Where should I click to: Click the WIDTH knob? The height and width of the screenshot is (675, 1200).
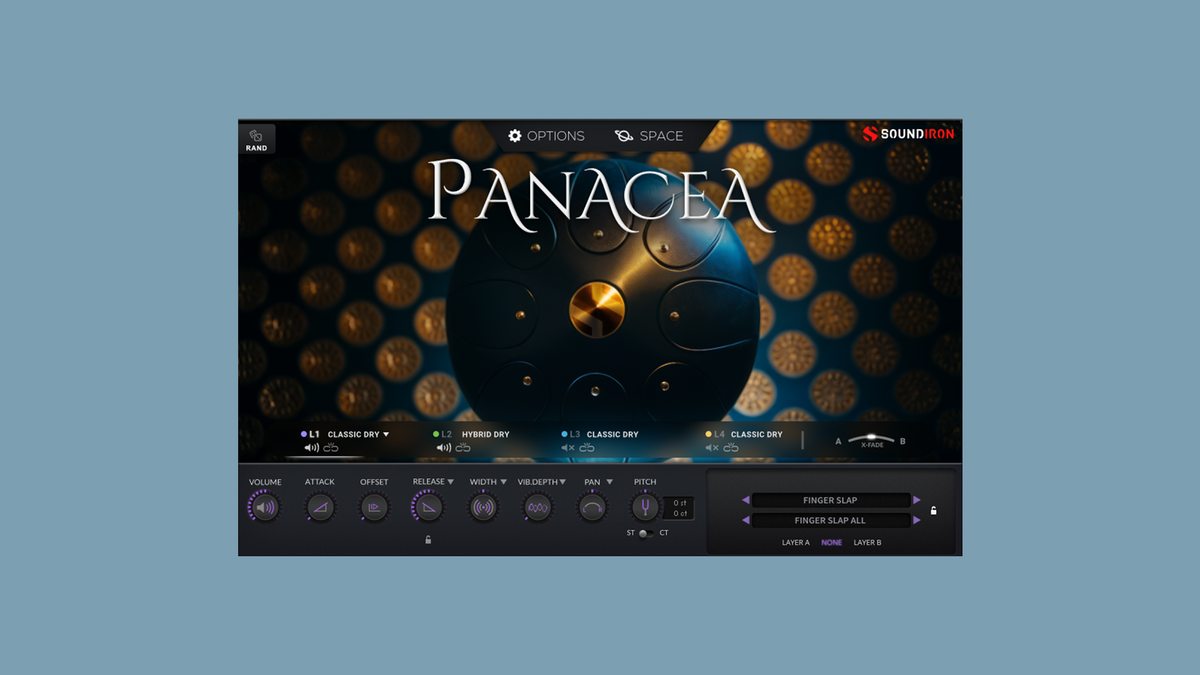tap(483, 507)
